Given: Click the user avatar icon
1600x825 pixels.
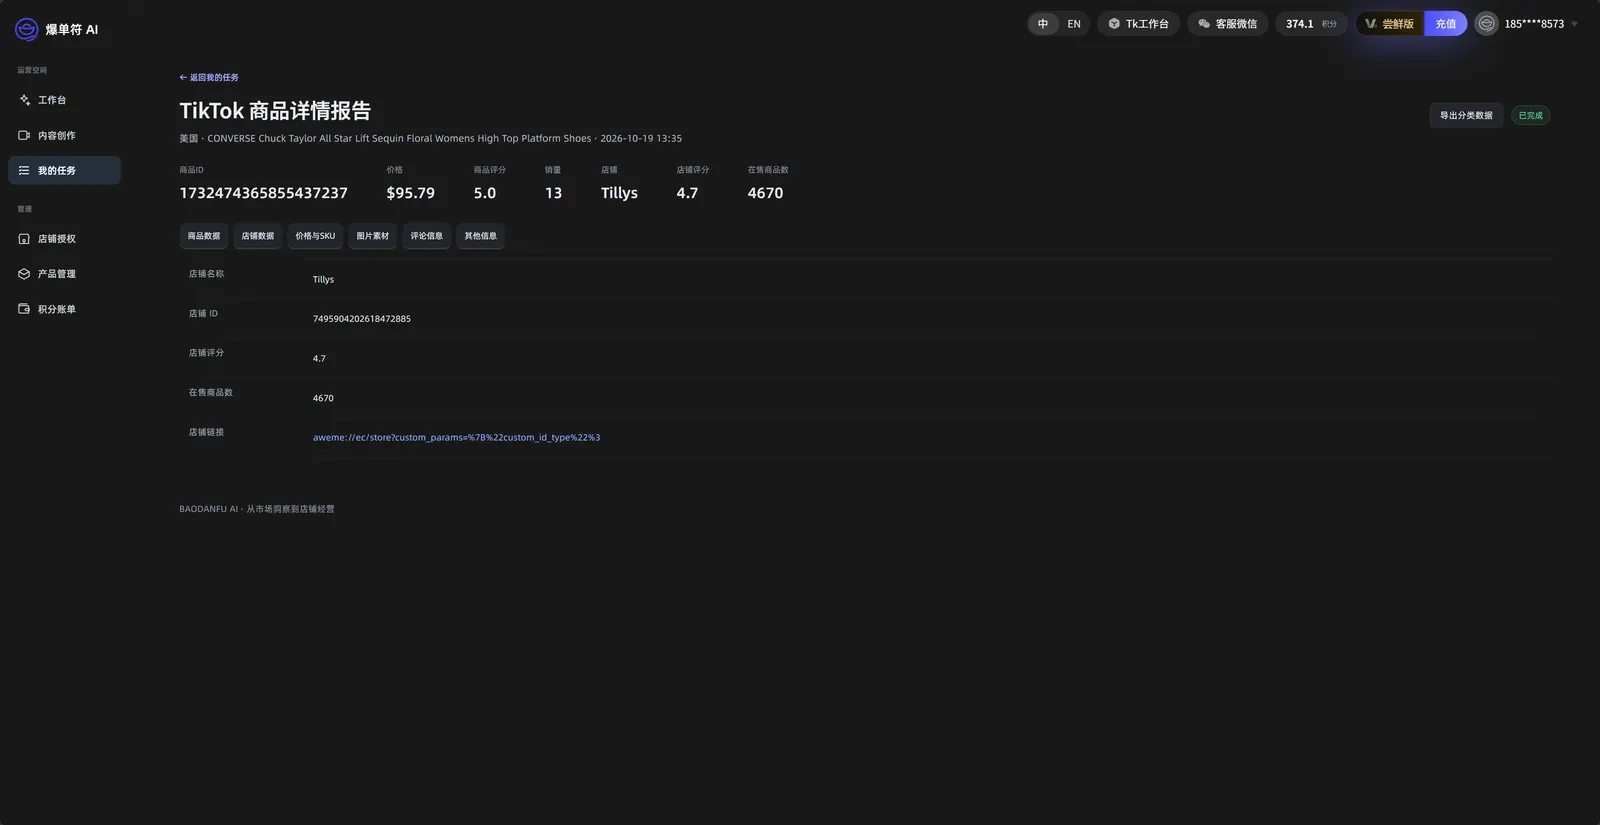Looking at the screenshot, I should pyautogui.click(x=1486, y=24).
